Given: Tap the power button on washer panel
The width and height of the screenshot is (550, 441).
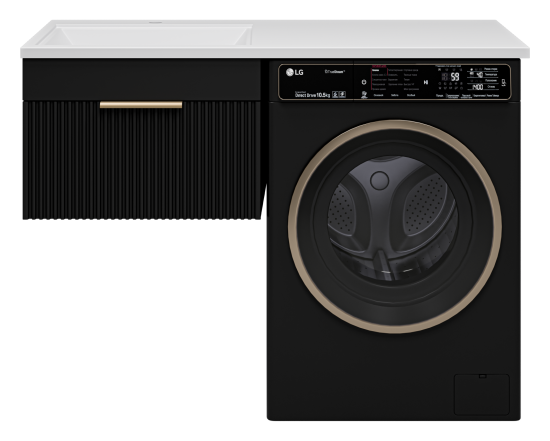Looking at the screenshot, I should [364, 82].
